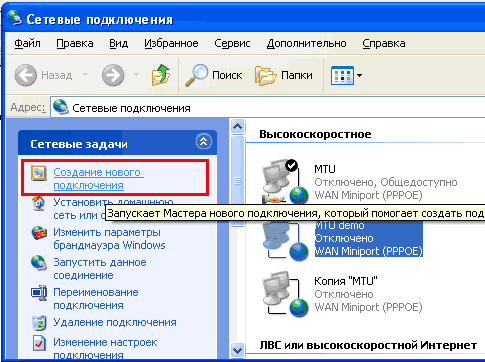Open the Forward history dropdown arrow

point(136,75)
